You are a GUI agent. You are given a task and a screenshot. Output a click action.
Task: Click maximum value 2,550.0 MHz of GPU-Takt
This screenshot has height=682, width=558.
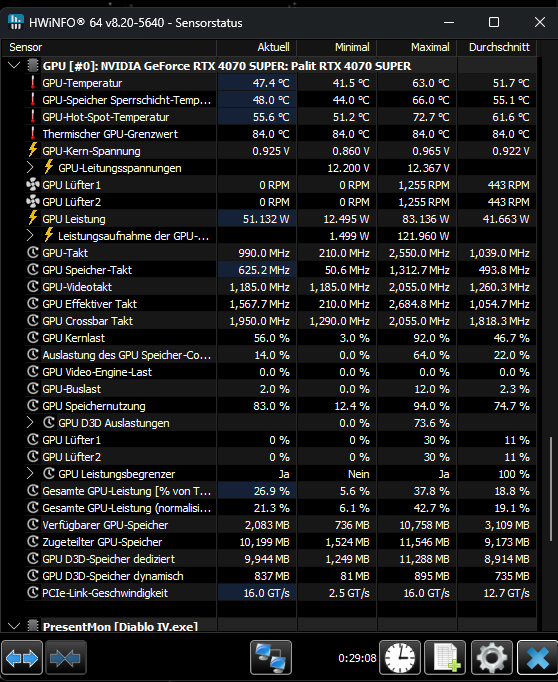419,253
